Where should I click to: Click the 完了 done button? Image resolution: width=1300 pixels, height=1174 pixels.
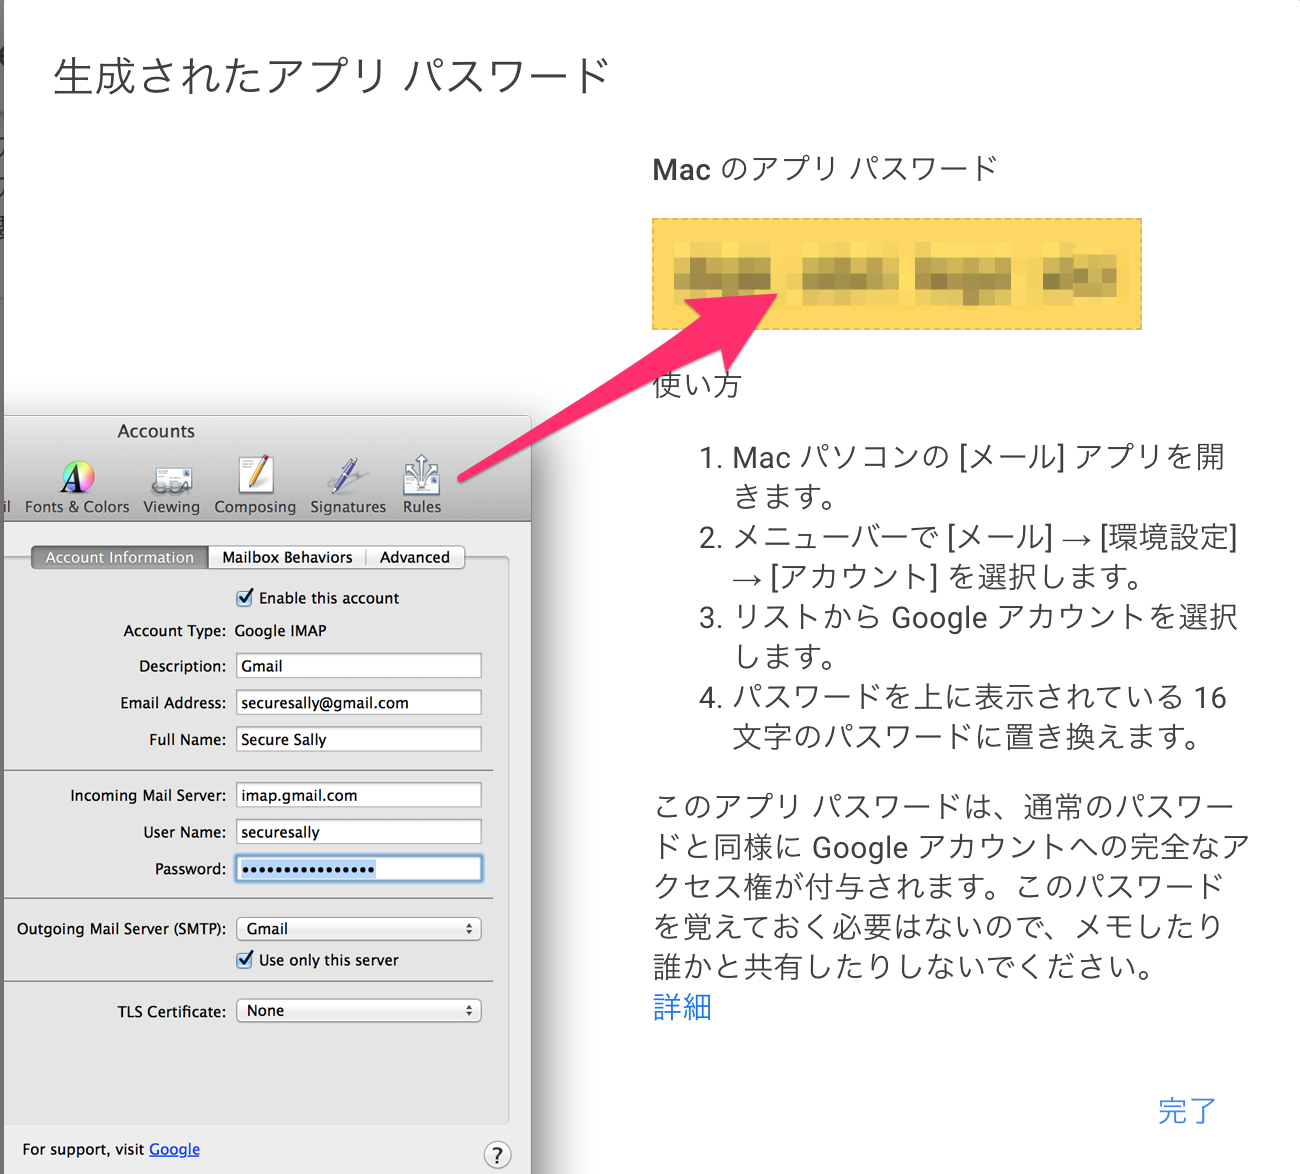click(x=1187, y=1111)
